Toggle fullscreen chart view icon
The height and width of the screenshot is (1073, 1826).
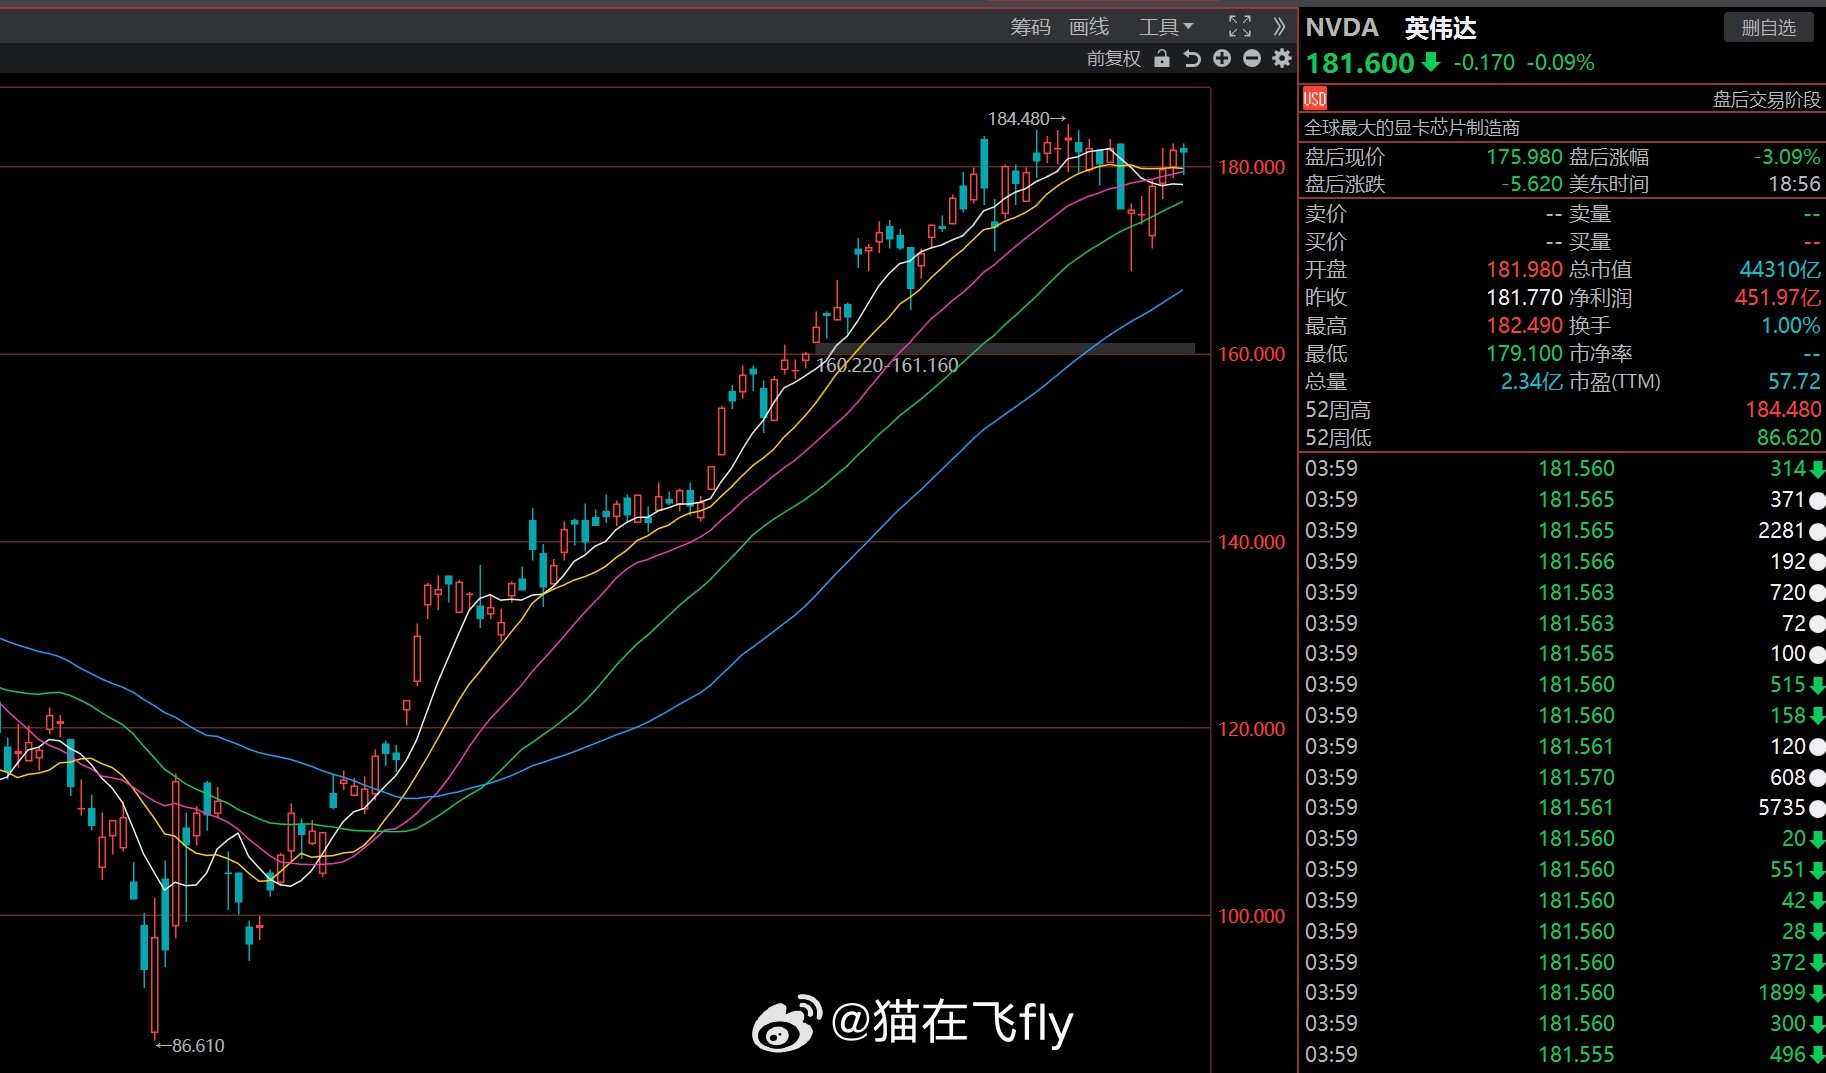1240,27
